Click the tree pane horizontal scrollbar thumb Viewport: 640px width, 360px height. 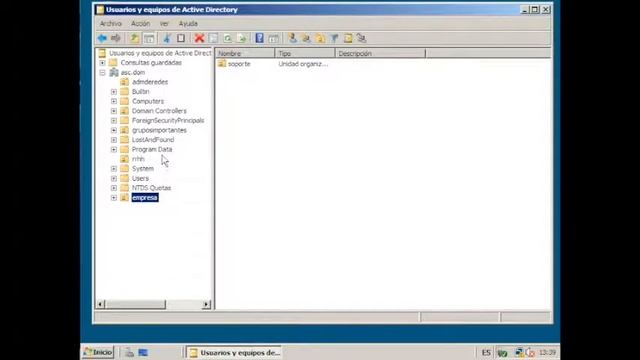(135, 304)
